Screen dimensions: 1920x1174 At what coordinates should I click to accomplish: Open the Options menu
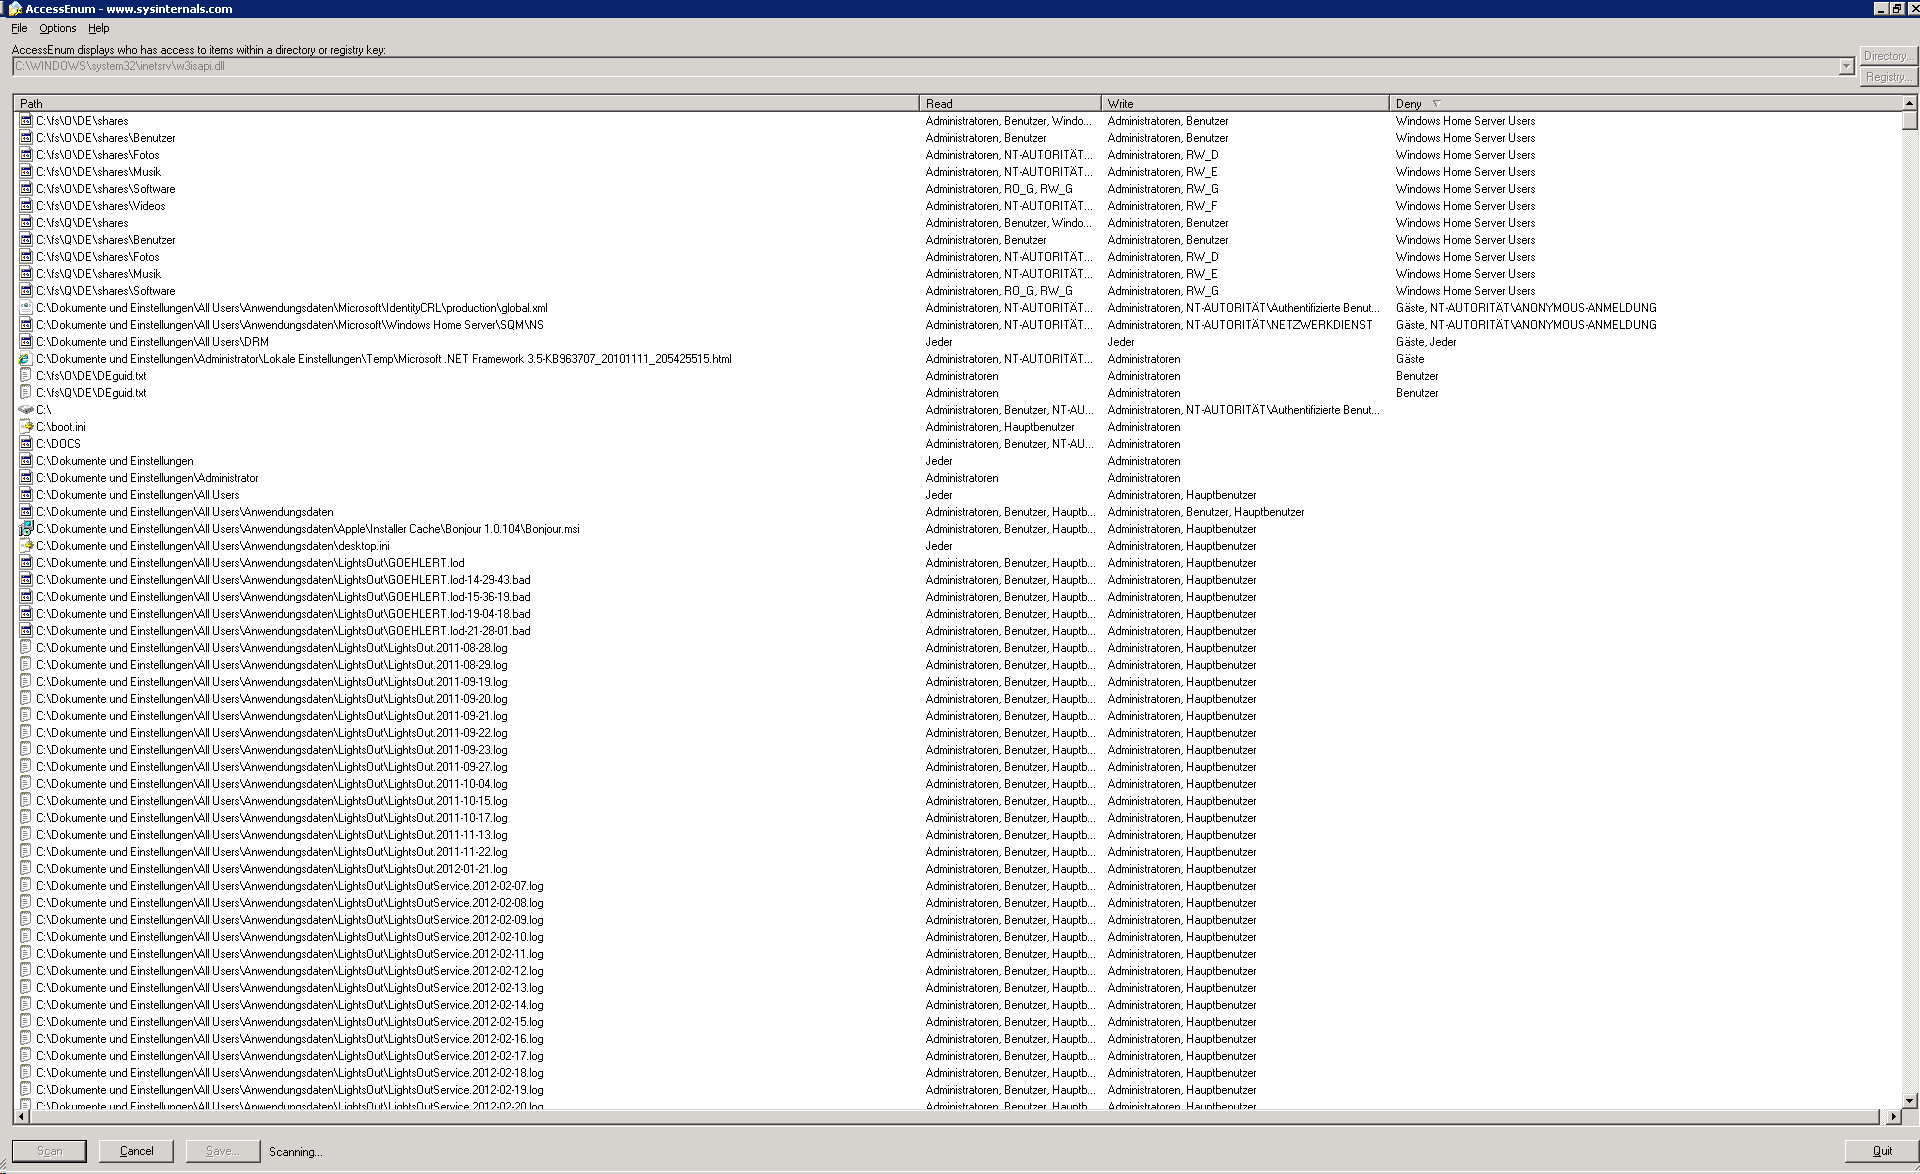58,28
